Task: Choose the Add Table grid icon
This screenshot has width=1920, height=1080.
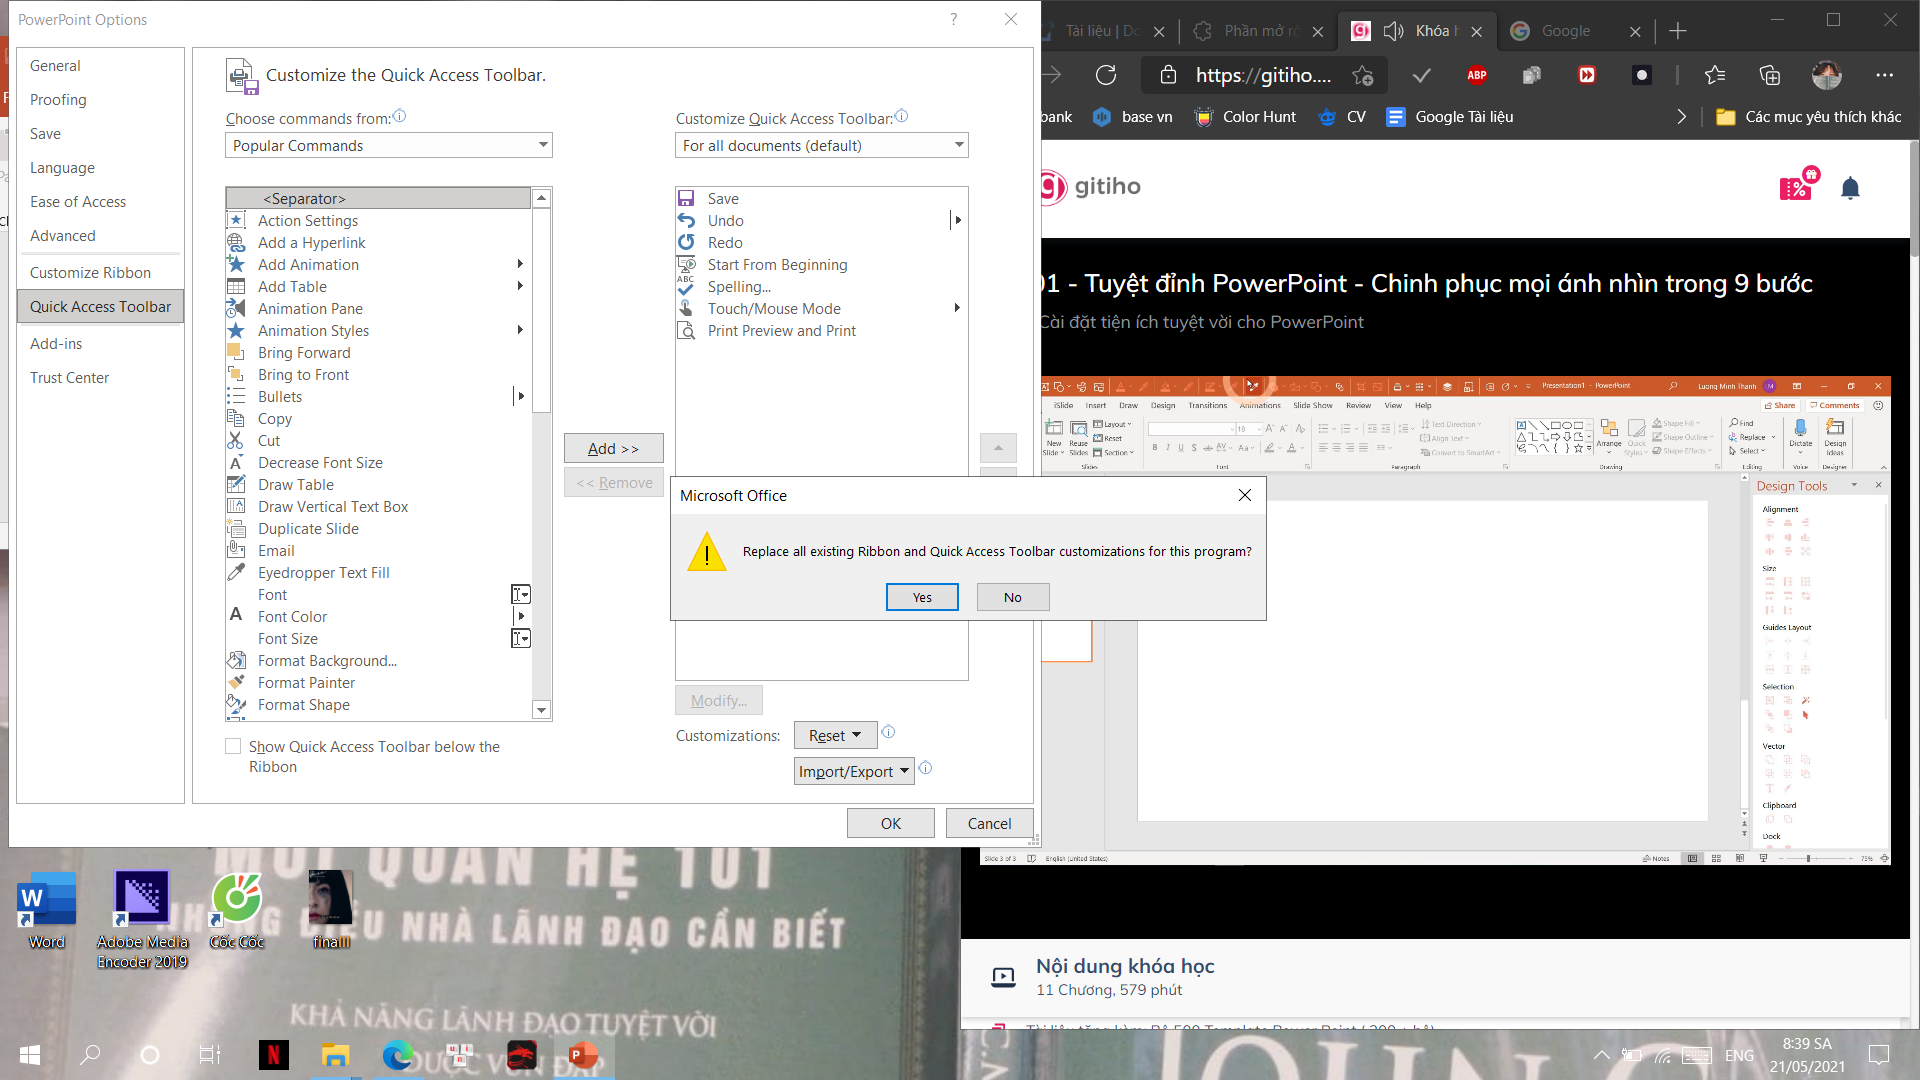Action: (x=236, y=286)
